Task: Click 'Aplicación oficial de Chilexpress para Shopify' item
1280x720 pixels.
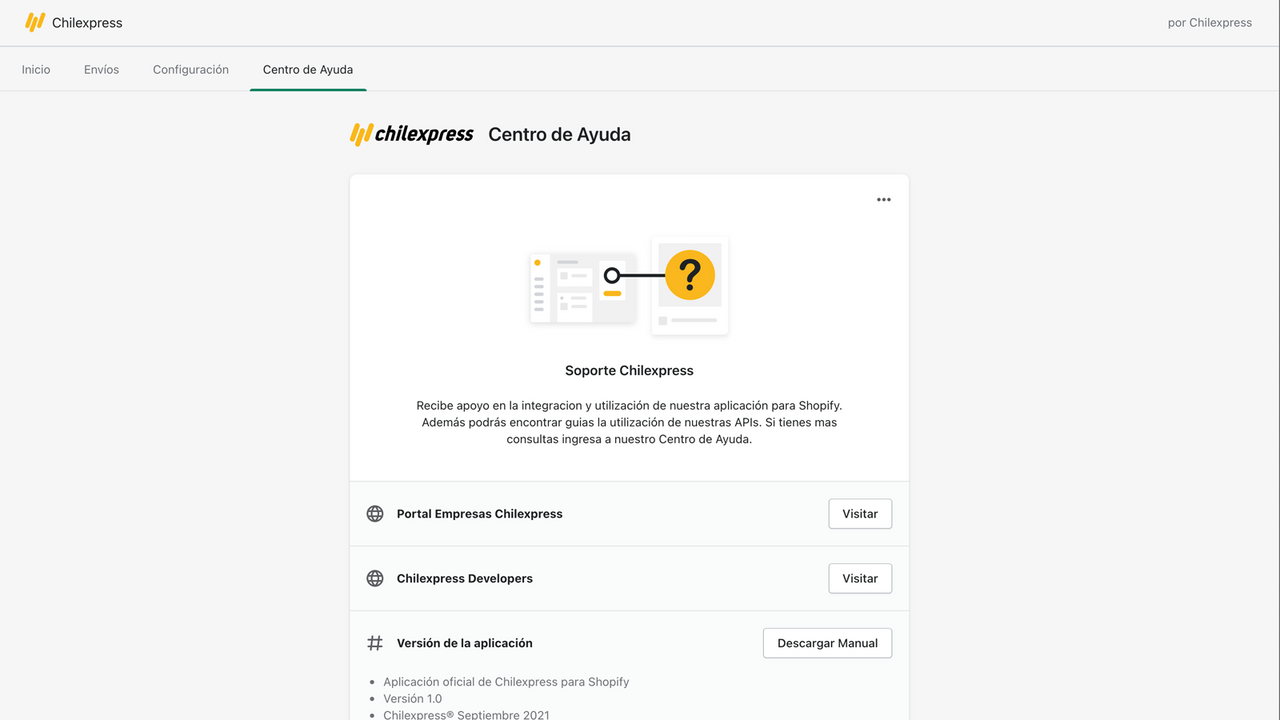Action: [x=506, y=682]
